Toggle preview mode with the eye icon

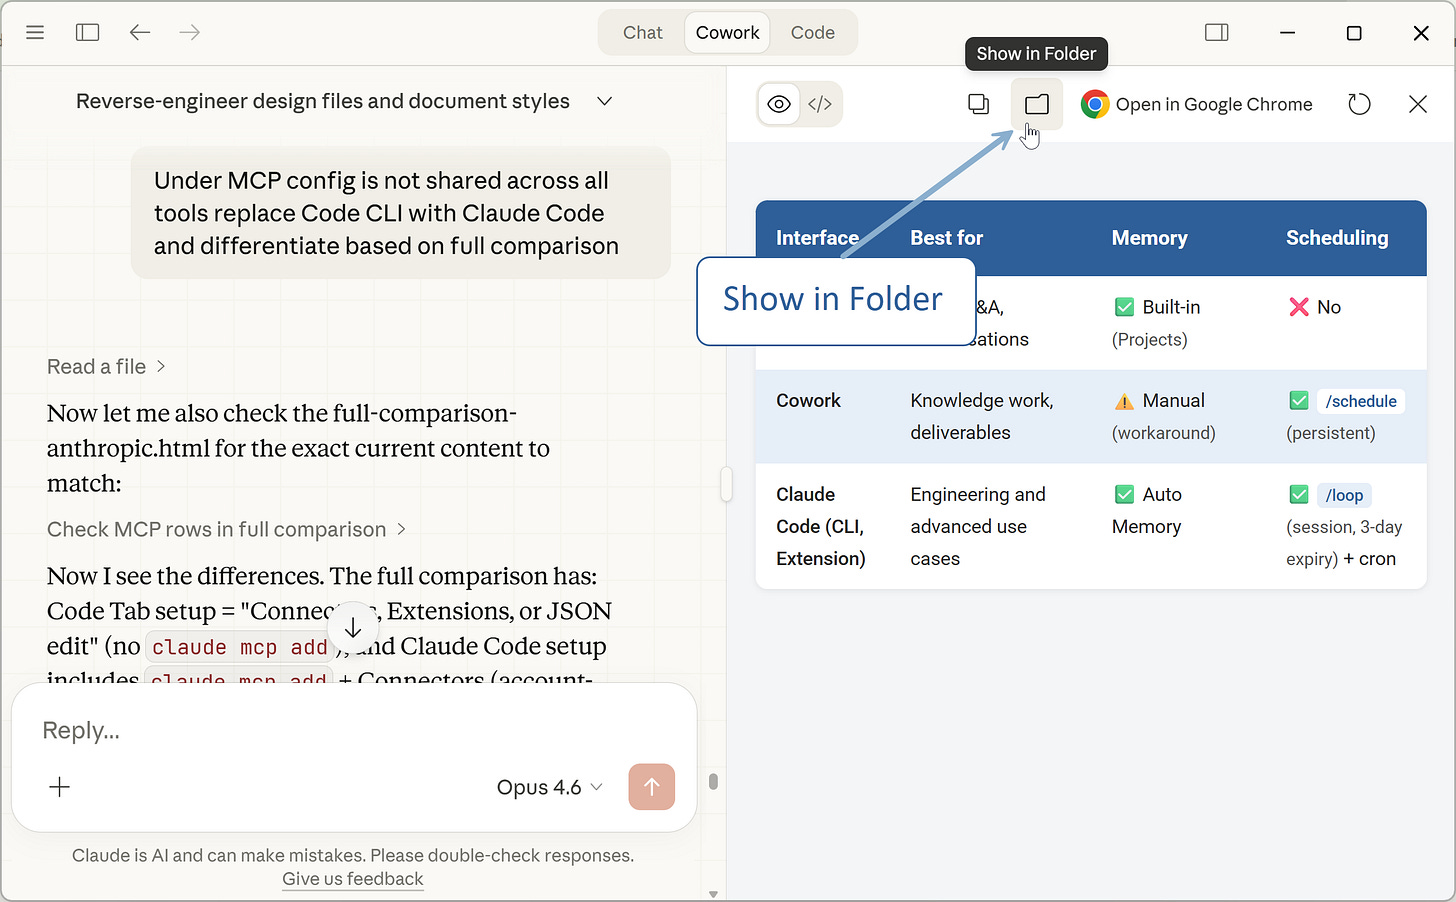coord(779,103)
